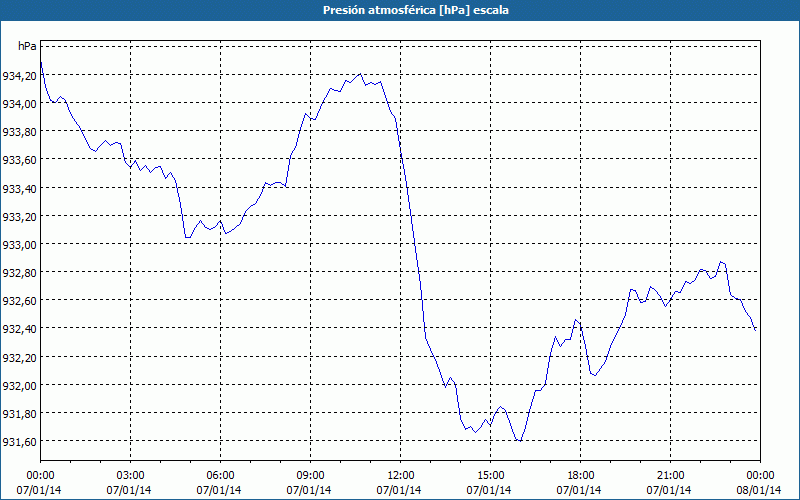Click the 933,60 pressure axis label
Image resolution: width=800 pixels, height=500 pixels.
[19, 160]
